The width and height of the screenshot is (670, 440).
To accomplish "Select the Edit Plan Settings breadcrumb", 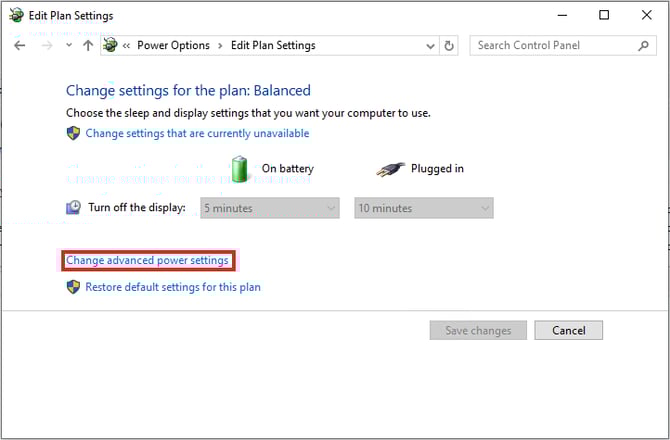I will [273, 46].
